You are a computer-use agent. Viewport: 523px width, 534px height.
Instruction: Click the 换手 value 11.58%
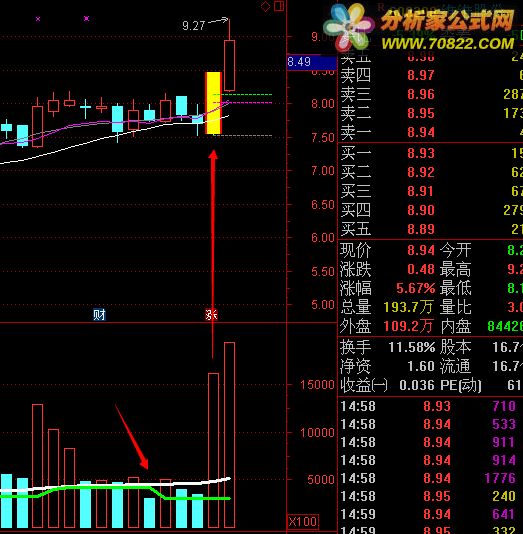(412, 347)
